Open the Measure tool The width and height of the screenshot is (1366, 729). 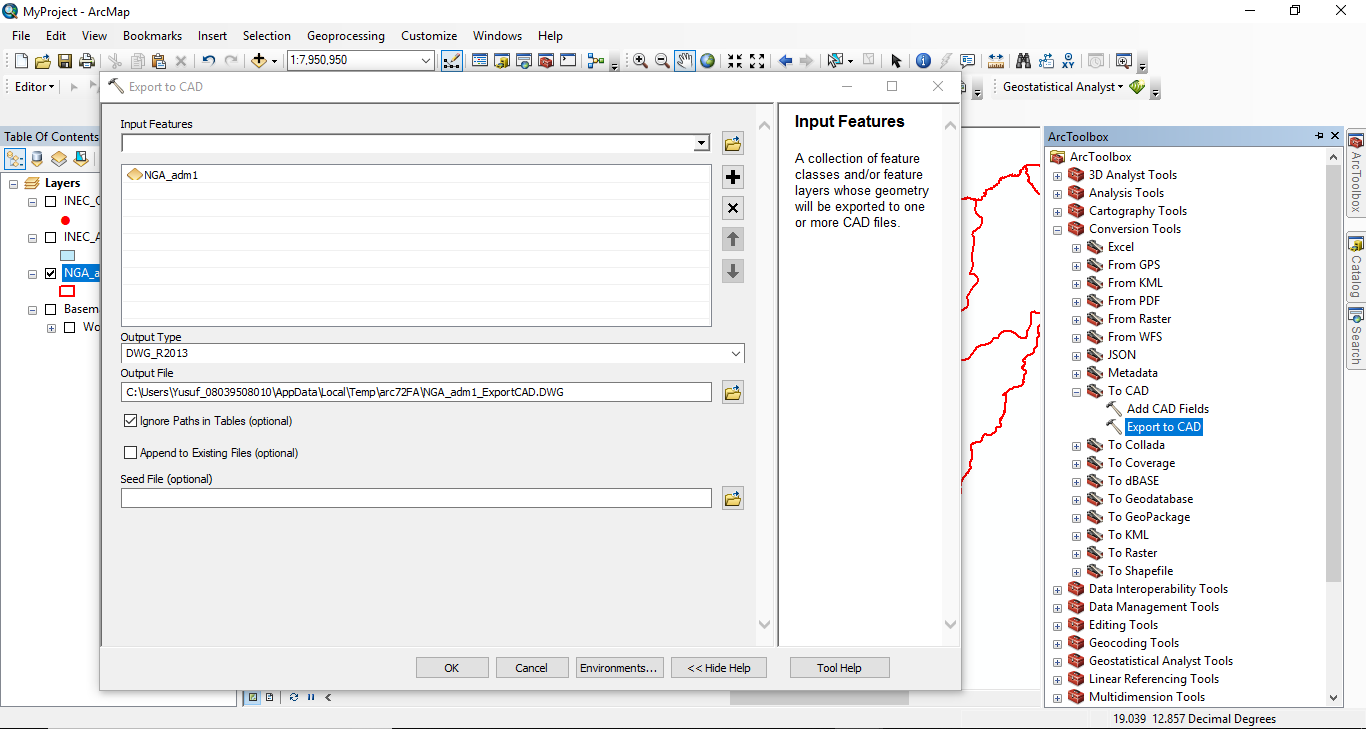pyautogui.click(x=996, y=60)
